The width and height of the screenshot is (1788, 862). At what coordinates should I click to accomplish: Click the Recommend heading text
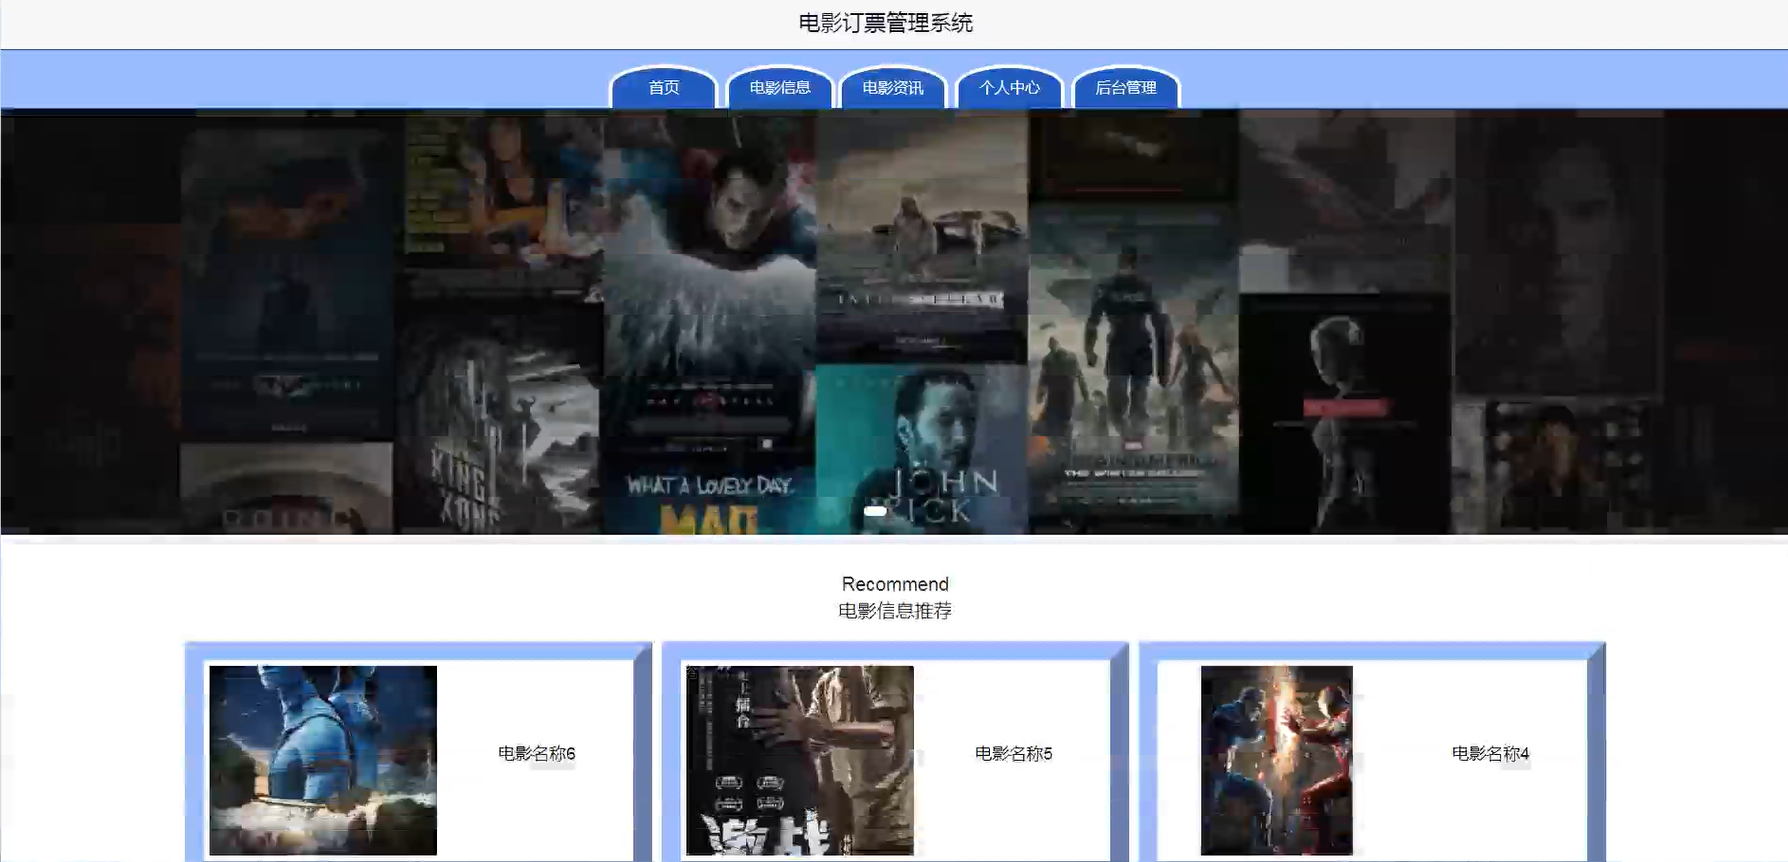click(895, 584)
